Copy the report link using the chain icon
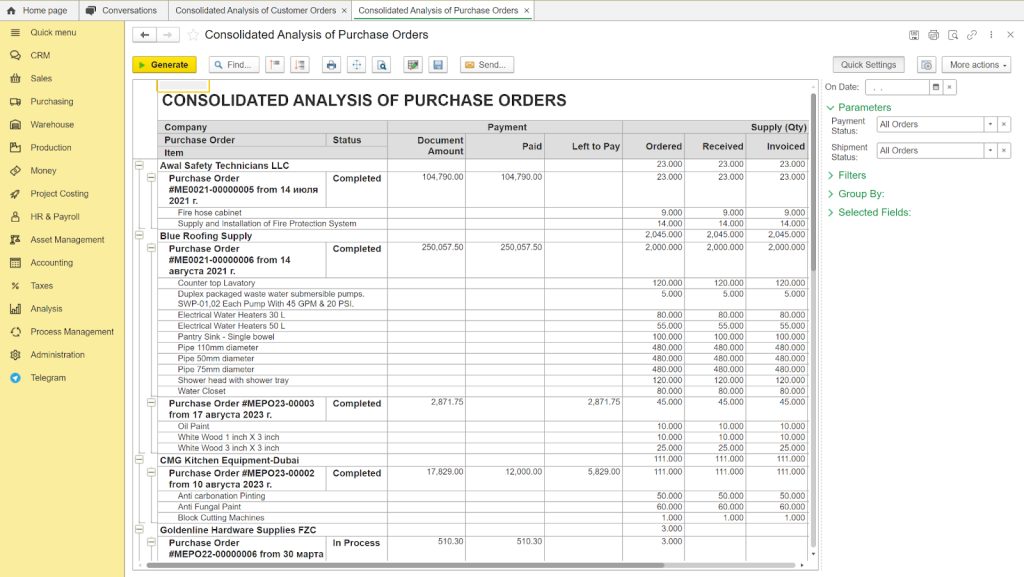Viewport: 1024px width, 577px height. click(x=970, y=35)
